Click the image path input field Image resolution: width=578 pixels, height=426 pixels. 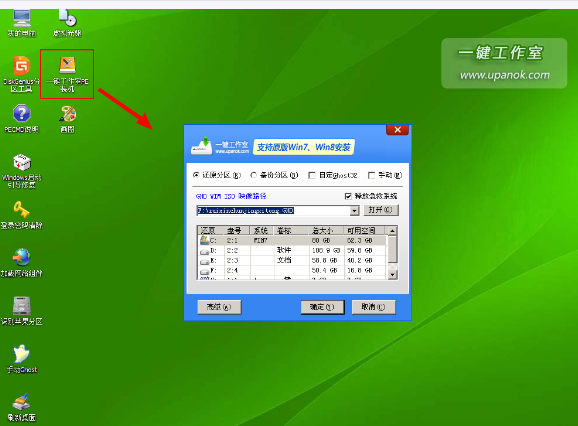pos(273,210)
